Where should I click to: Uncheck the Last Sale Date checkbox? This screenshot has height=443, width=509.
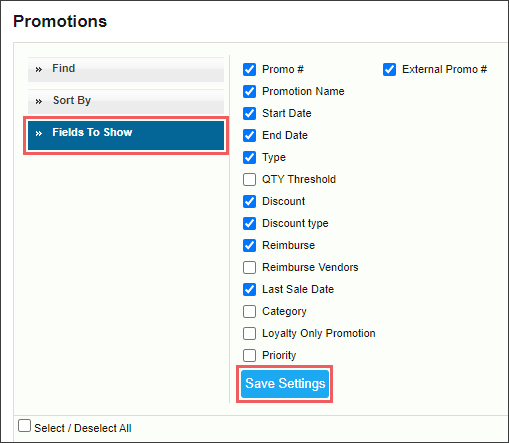[249, 290]
